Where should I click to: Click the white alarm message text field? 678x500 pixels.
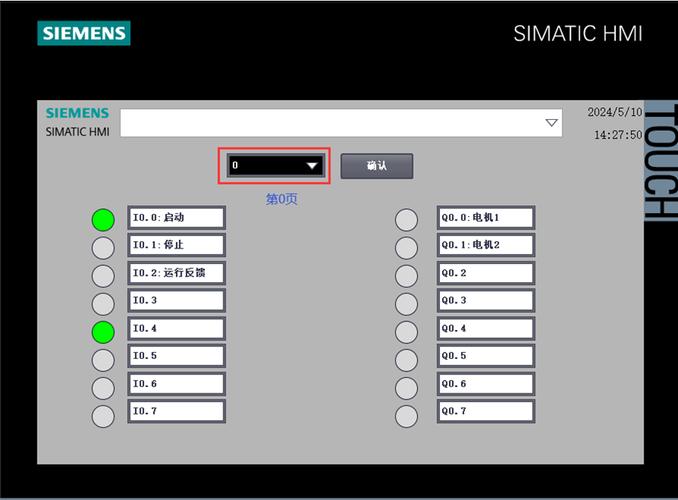[x=341, y=123]
